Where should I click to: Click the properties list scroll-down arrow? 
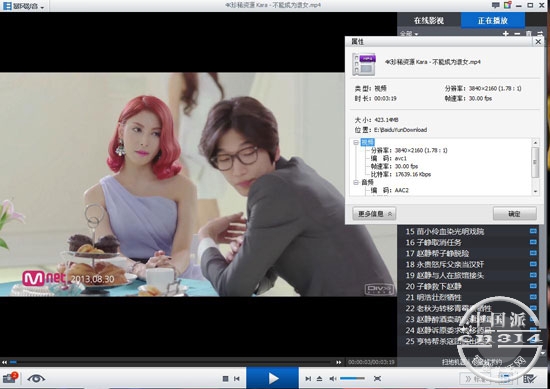pos(535,191)
